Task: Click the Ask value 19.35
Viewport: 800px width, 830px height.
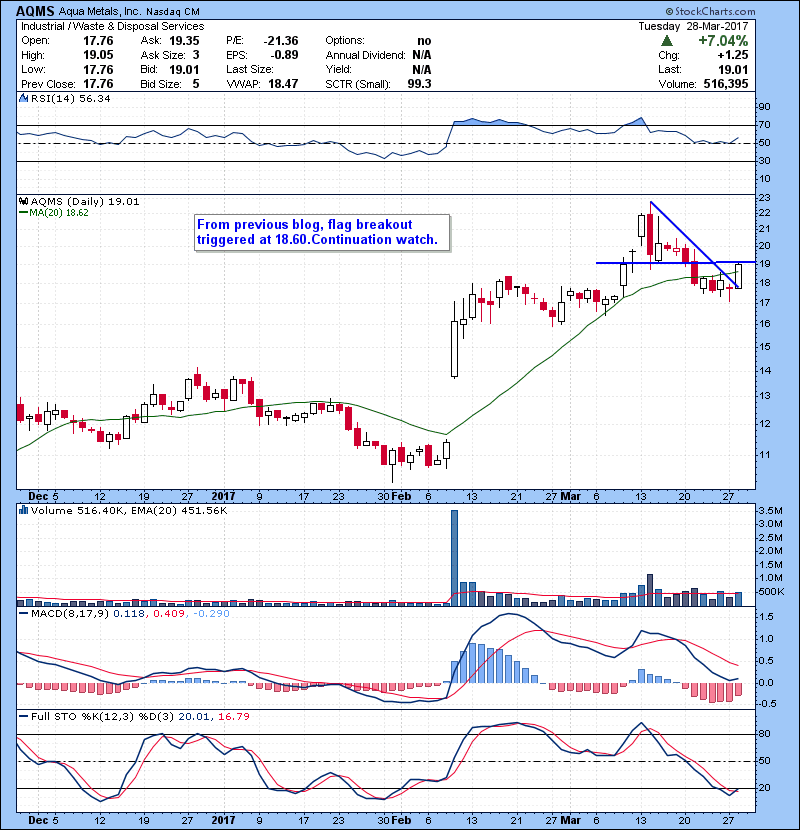Action: (184, 41)
